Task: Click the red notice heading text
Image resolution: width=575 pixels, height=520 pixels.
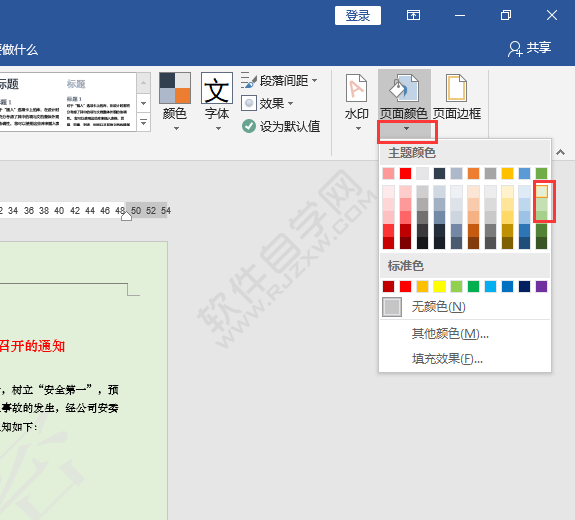Action: click(x=32, y=346)
